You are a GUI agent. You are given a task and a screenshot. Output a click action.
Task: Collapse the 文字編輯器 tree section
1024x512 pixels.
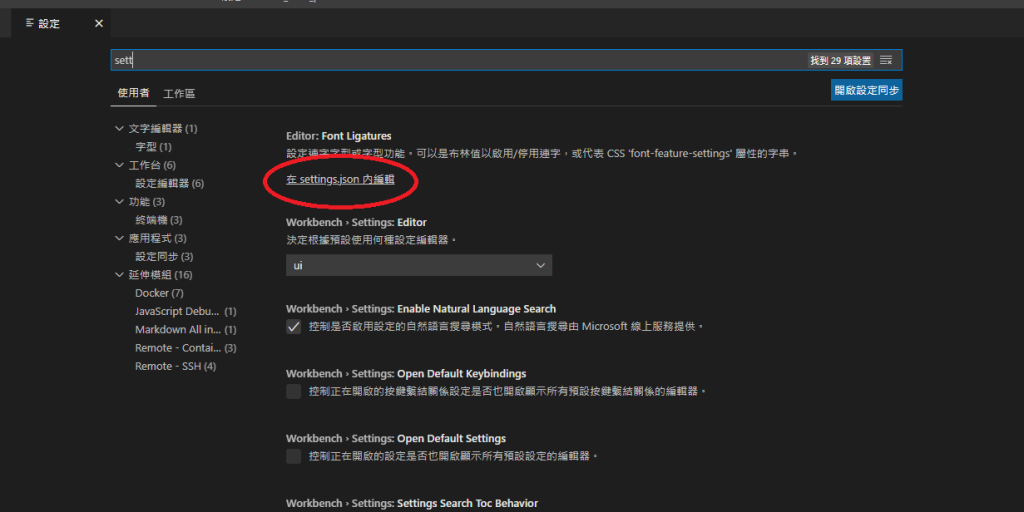point(119,129)
